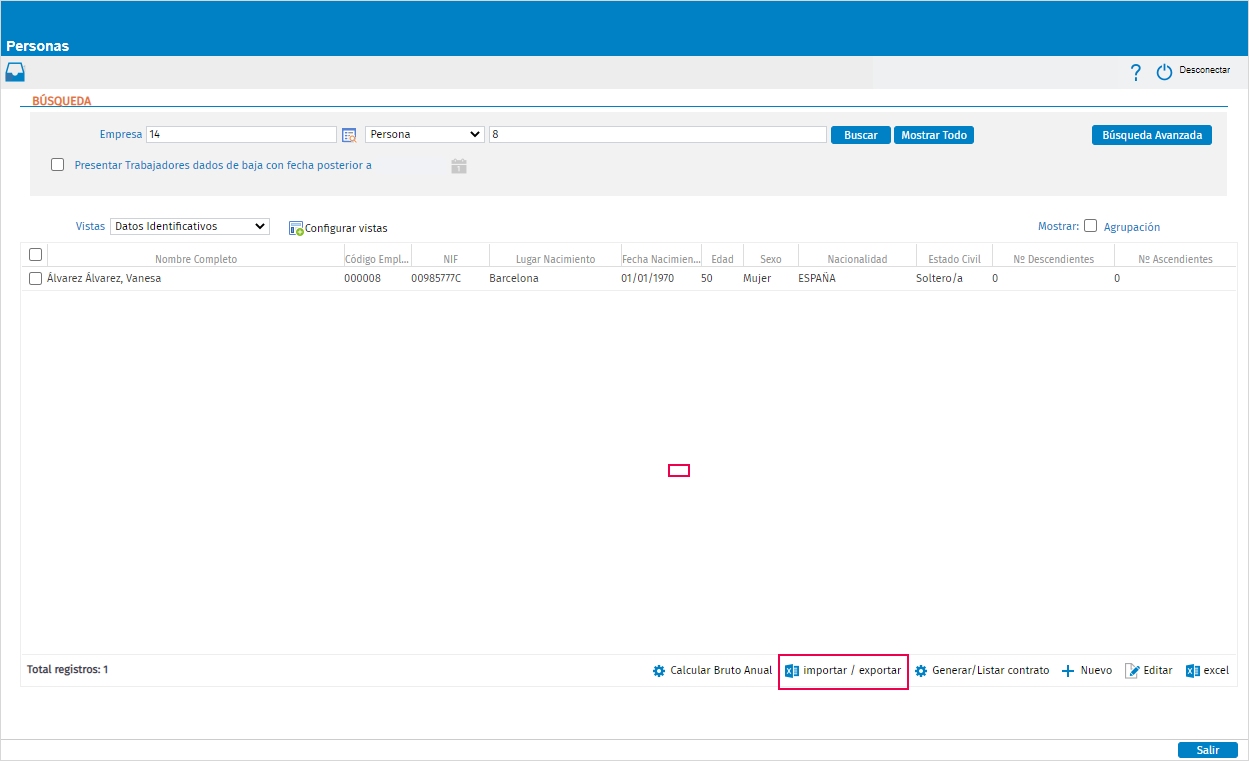
Task: Sort by the Lugar Nacimiento column header
Action: pos(555,259)
